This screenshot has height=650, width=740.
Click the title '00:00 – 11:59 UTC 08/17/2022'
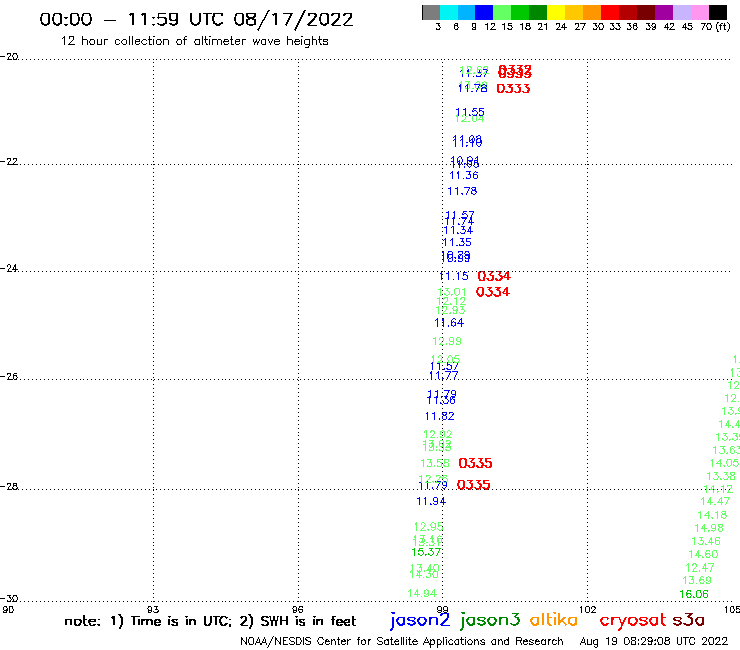tap(196, 19)
